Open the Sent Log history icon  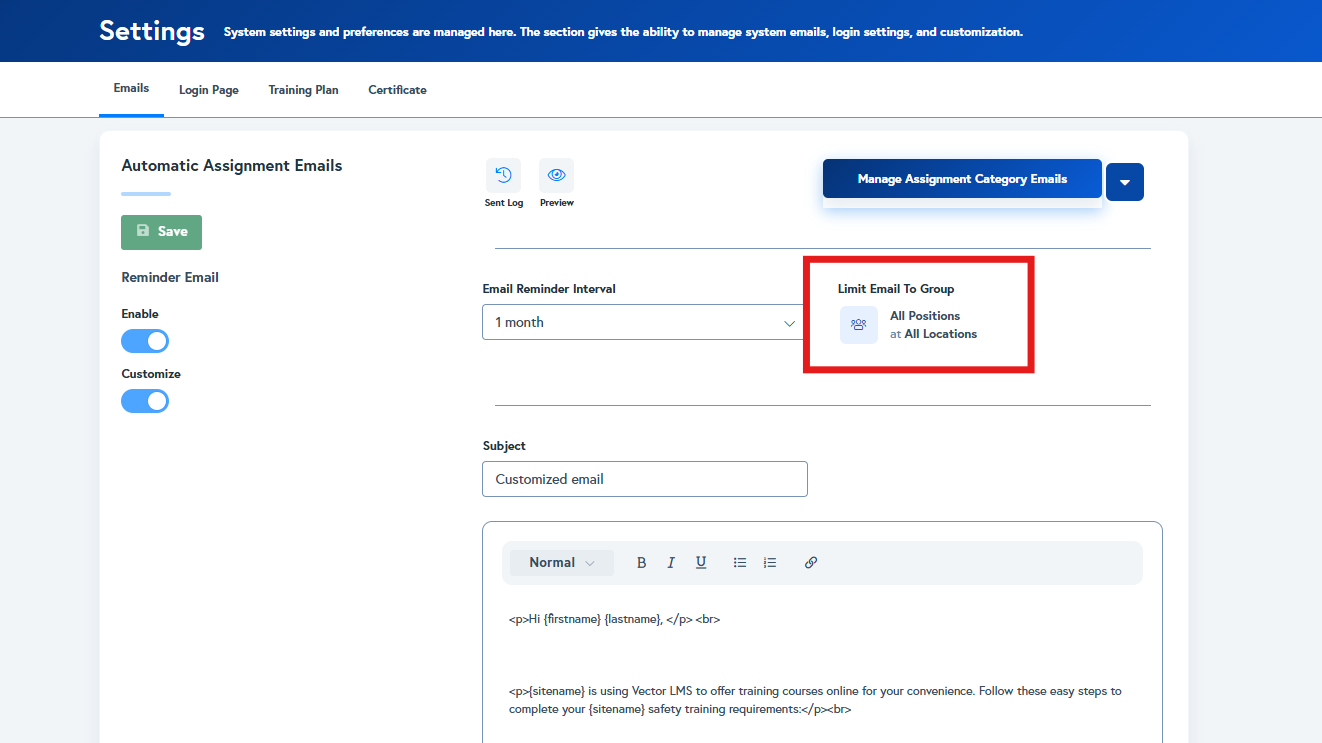503,175
